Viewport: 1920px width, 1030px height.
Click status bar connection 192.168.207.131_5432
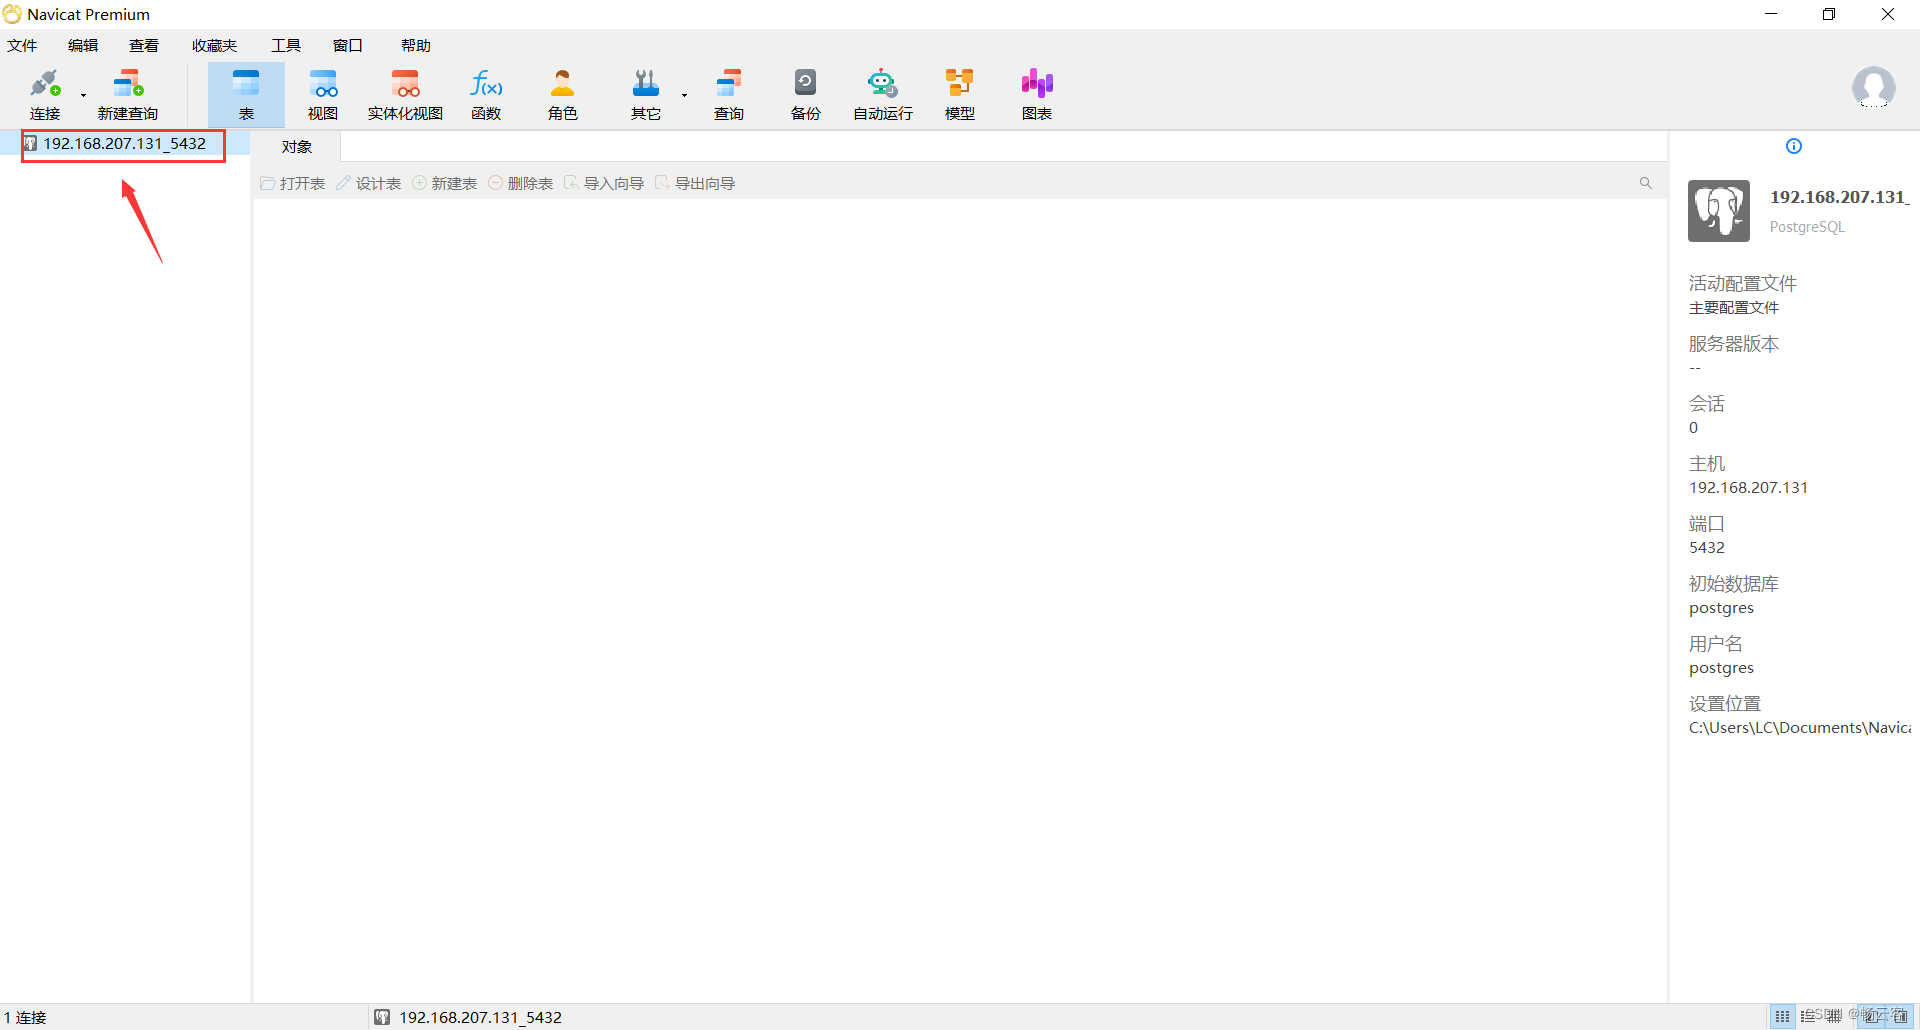(x=468, y=1017)
